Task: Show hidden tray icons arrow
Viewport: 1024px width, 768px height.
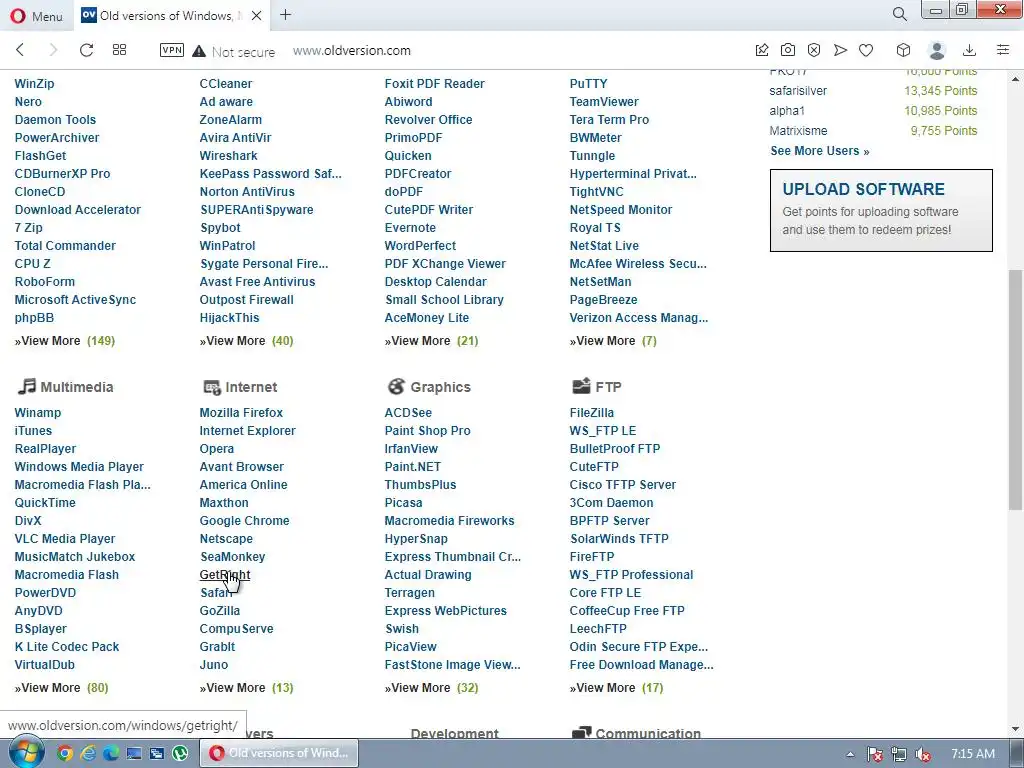Action: (850, 754)
